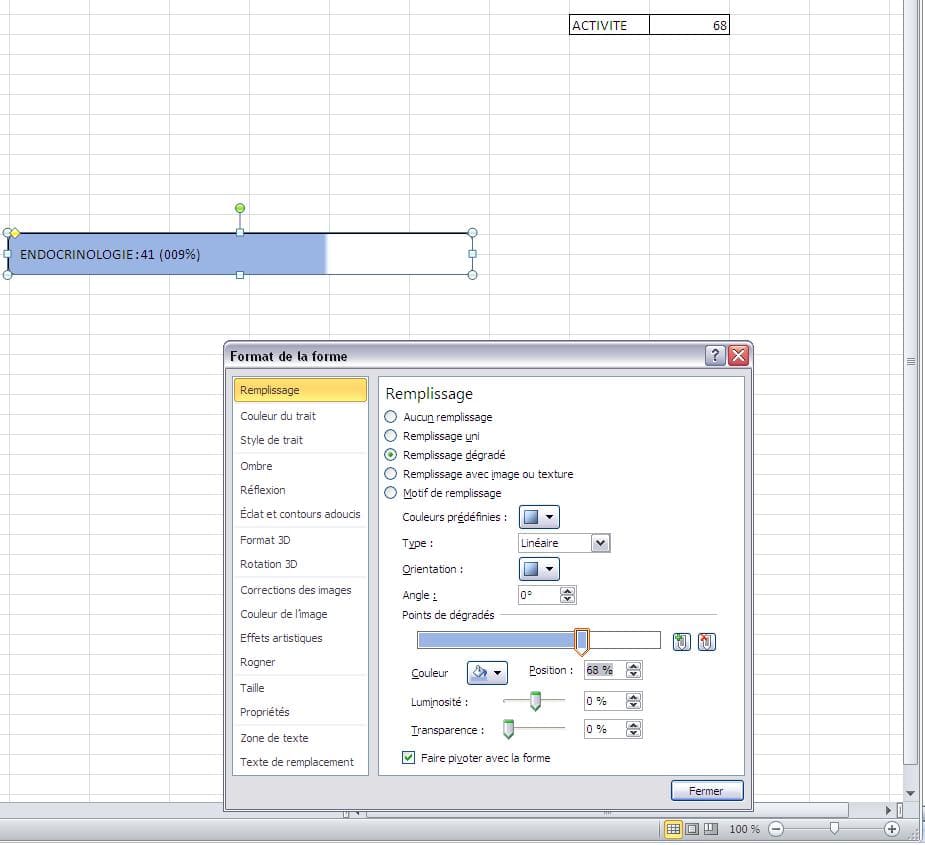Screen dimensions: 925x845
Task: Expand the Type Linéaire combo box
Action: (x=600, y=543)
